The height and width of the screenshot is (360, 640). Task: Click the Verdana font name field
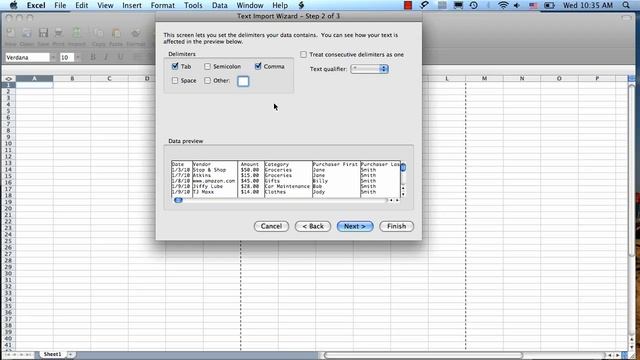tap(27, 58)
